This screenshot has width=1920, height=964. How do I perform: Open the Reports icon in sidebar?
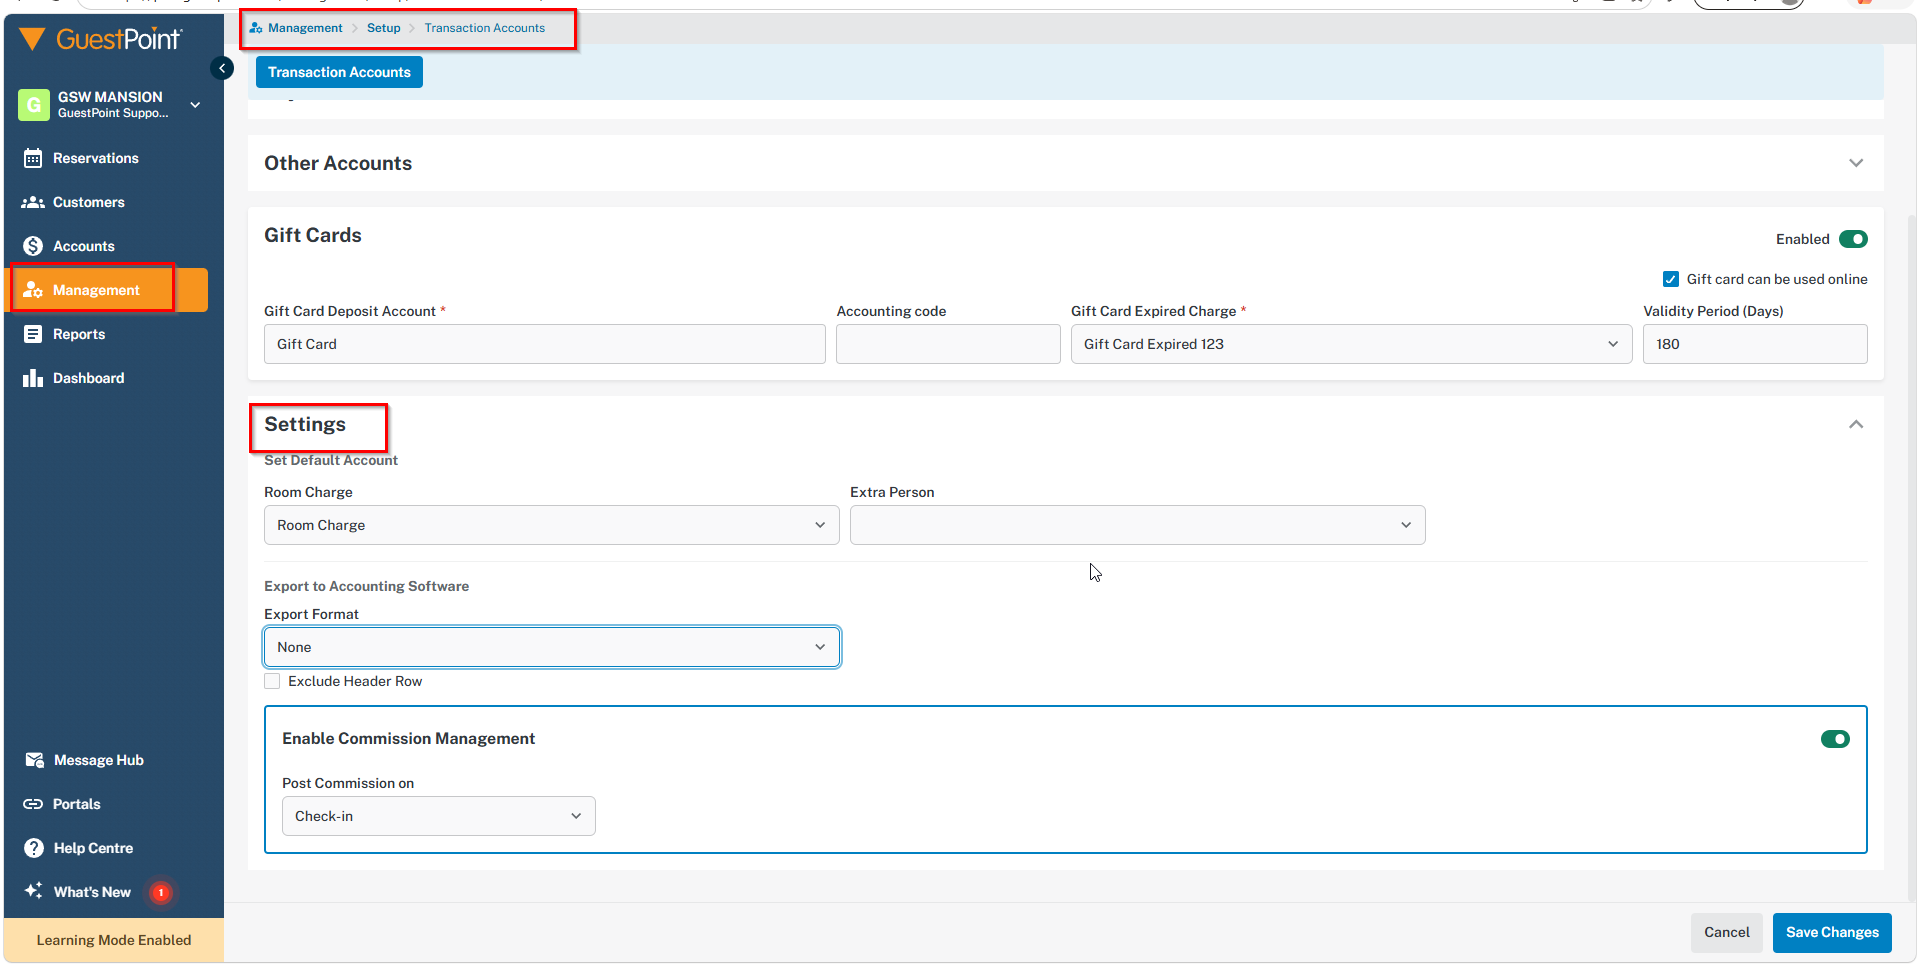[x=33, y=334]
